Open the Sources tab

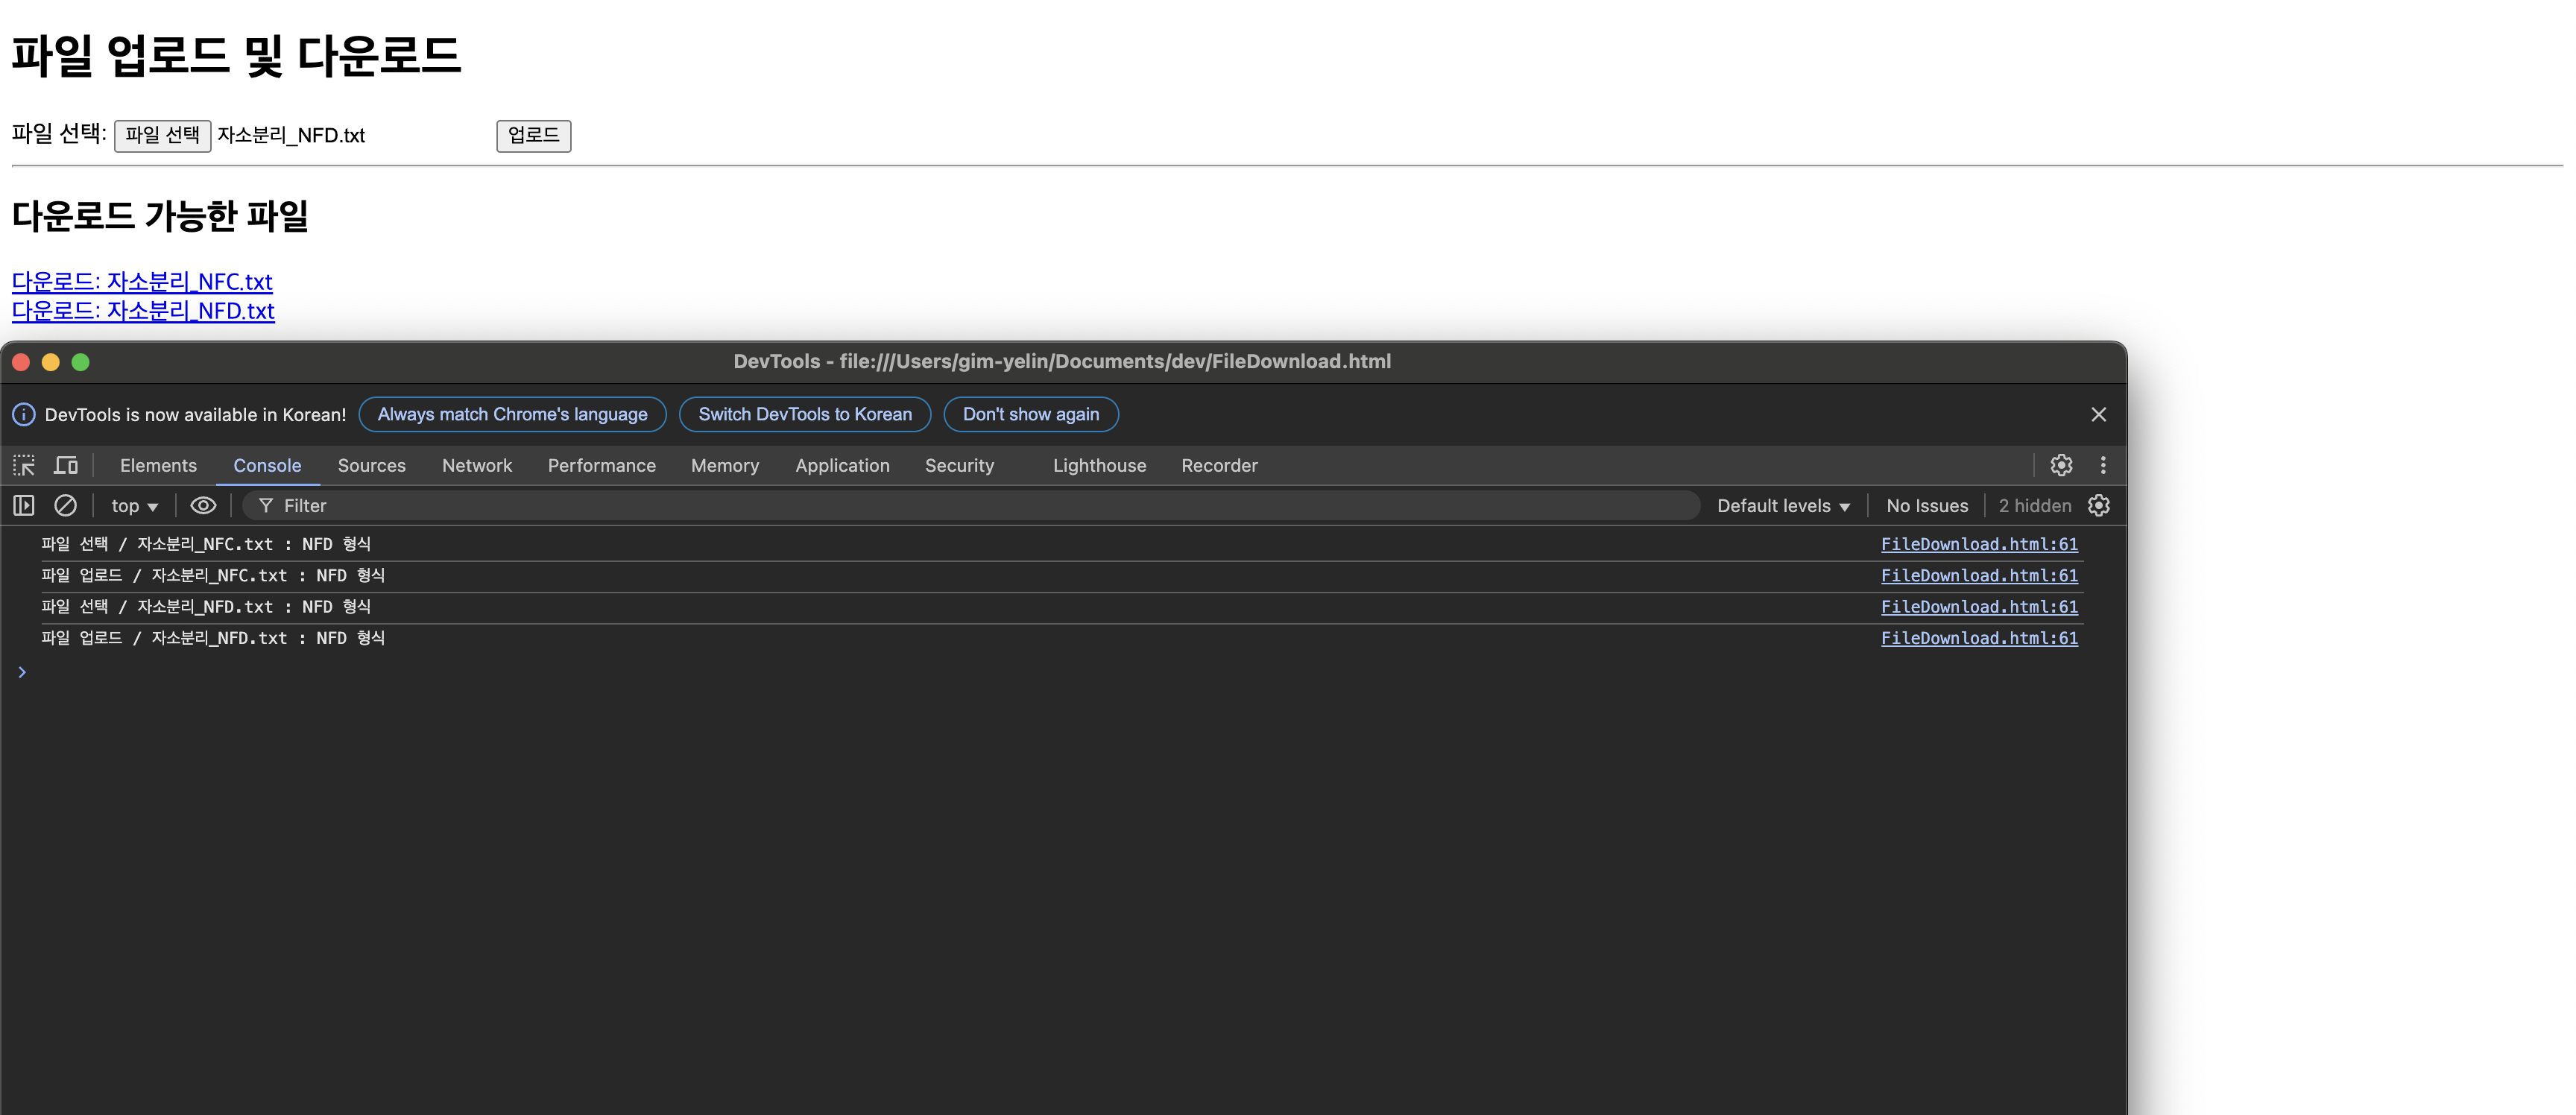tap(371, 465)
